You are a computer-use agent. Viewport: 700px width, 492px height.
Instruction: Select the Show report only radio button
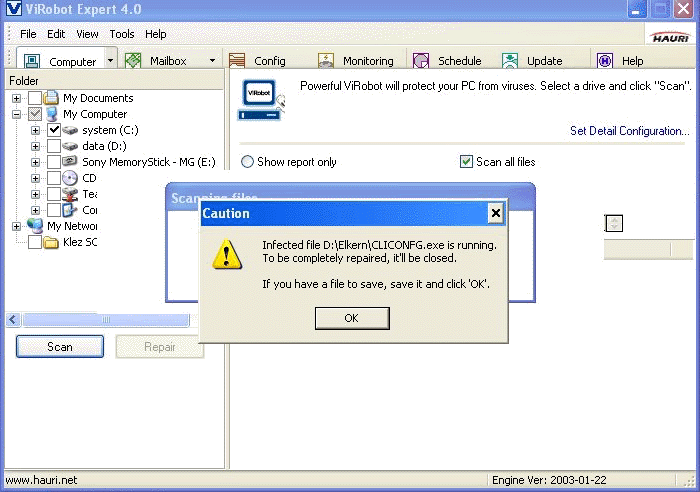[x=247, y=162]
